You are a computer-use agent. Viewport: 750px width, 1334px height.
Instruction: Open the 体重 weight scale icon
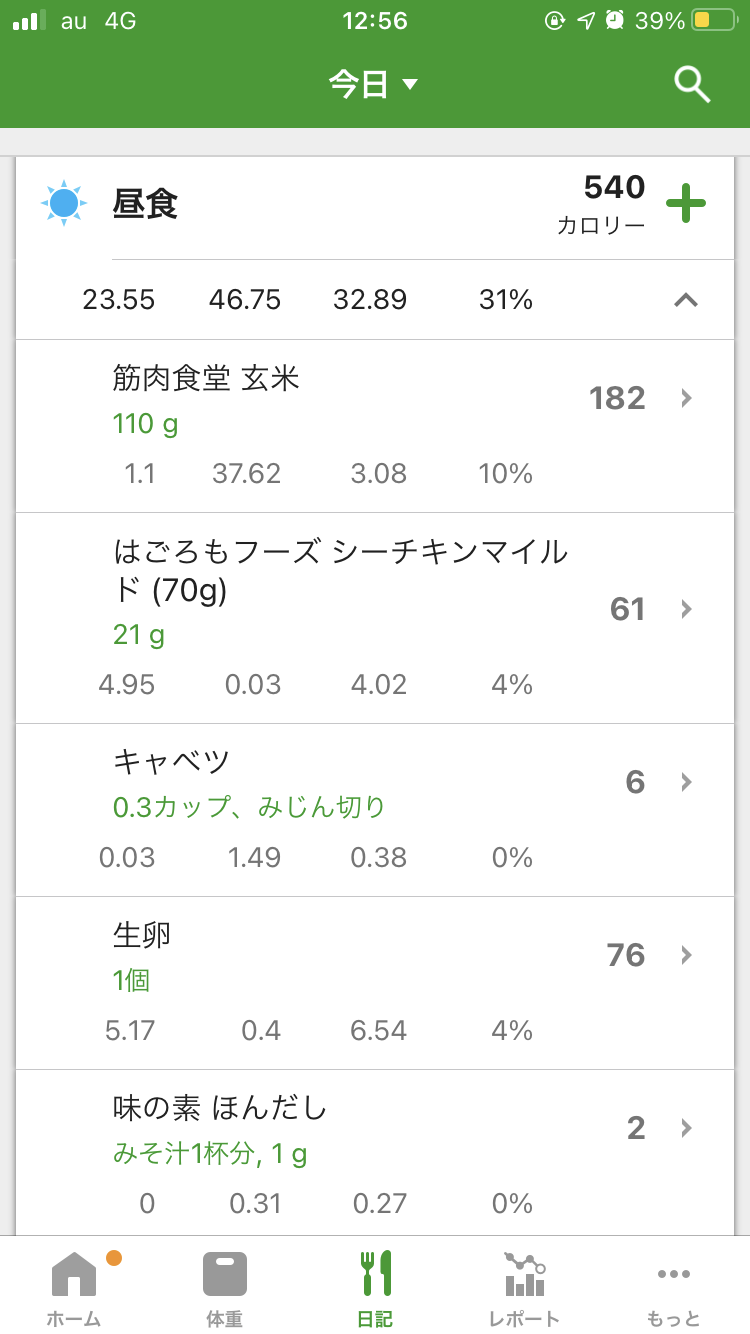point(224,1274)
